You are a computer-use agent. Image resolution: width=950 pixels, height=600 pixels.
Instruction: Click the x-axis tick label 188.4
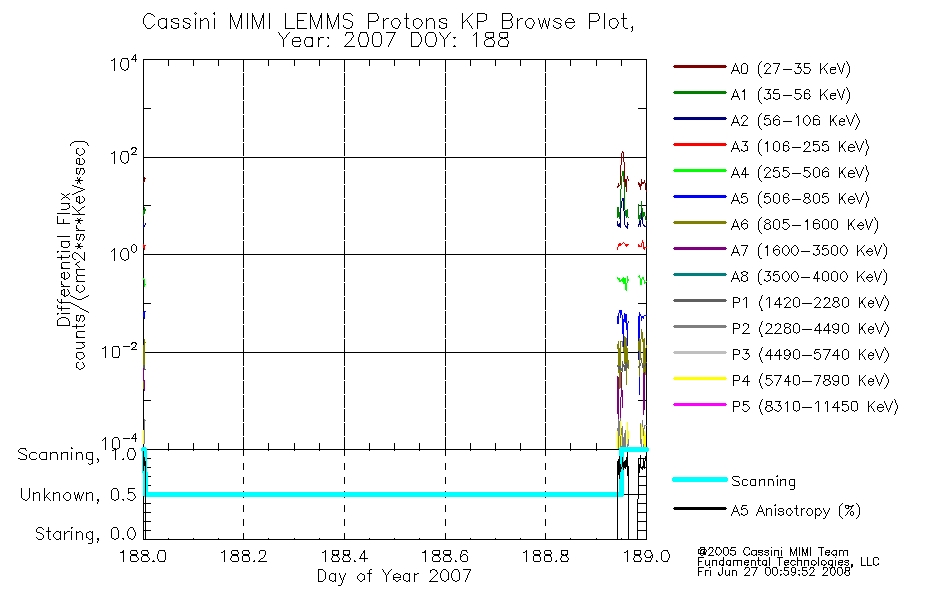click(344, 556)
